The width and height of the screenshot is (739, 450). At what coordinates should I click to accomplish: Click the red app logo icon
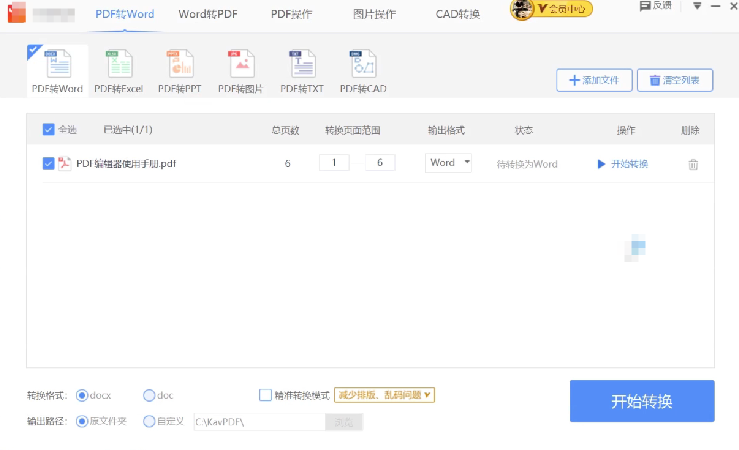click(17, 12)
